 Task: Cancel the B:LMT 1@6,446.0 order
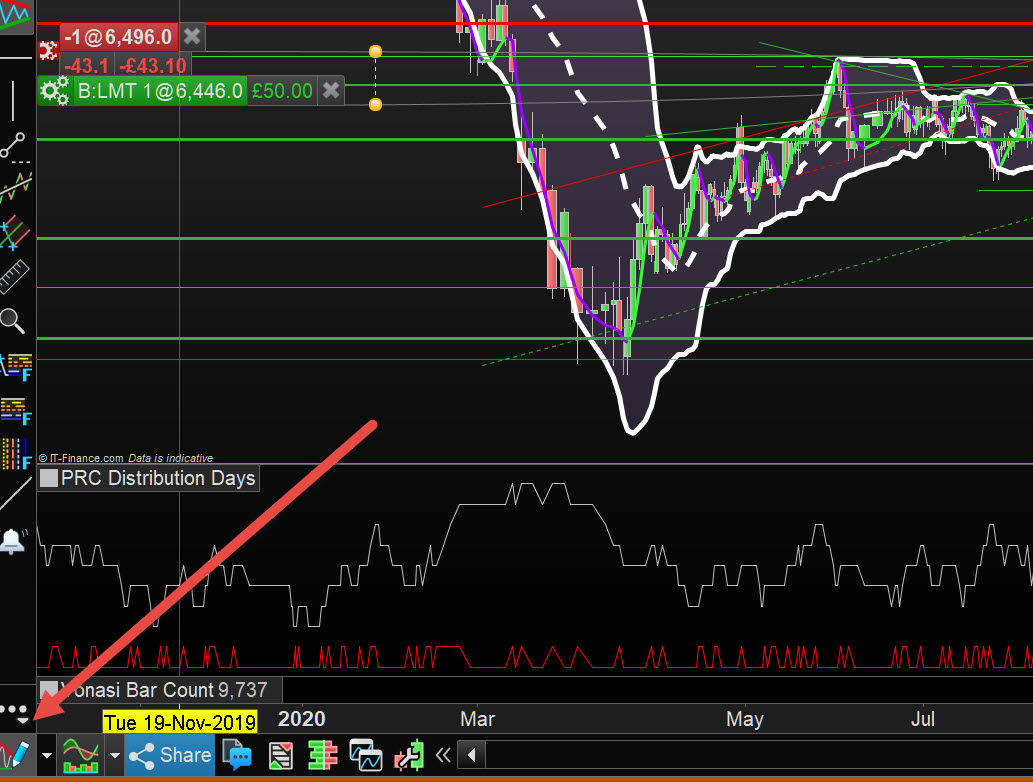tap(331, 90)
